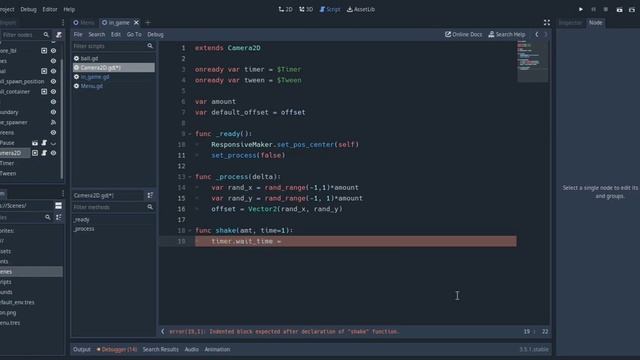Click attach script icon beside Filter nodes
Viewport: 640px width, 360px height.
click(x=59, y=35)
